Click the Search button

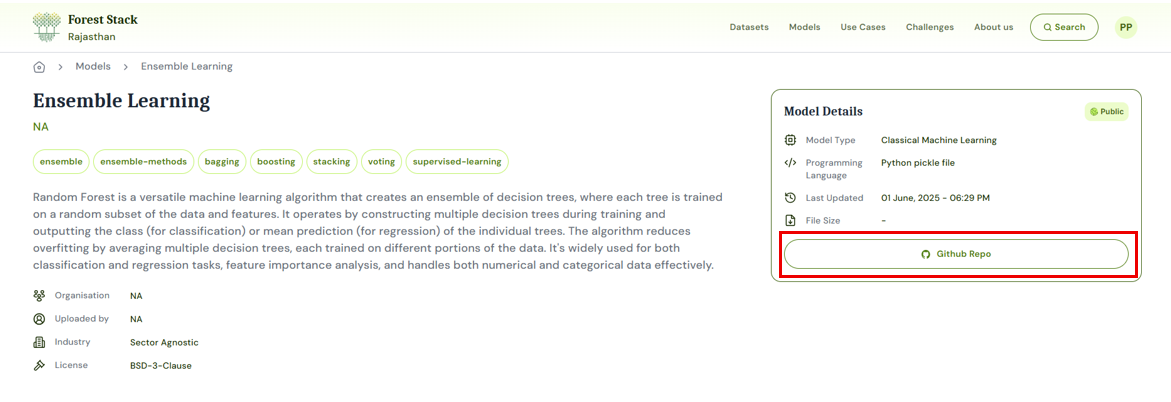pyautogui.click(x=1064, y=27)
